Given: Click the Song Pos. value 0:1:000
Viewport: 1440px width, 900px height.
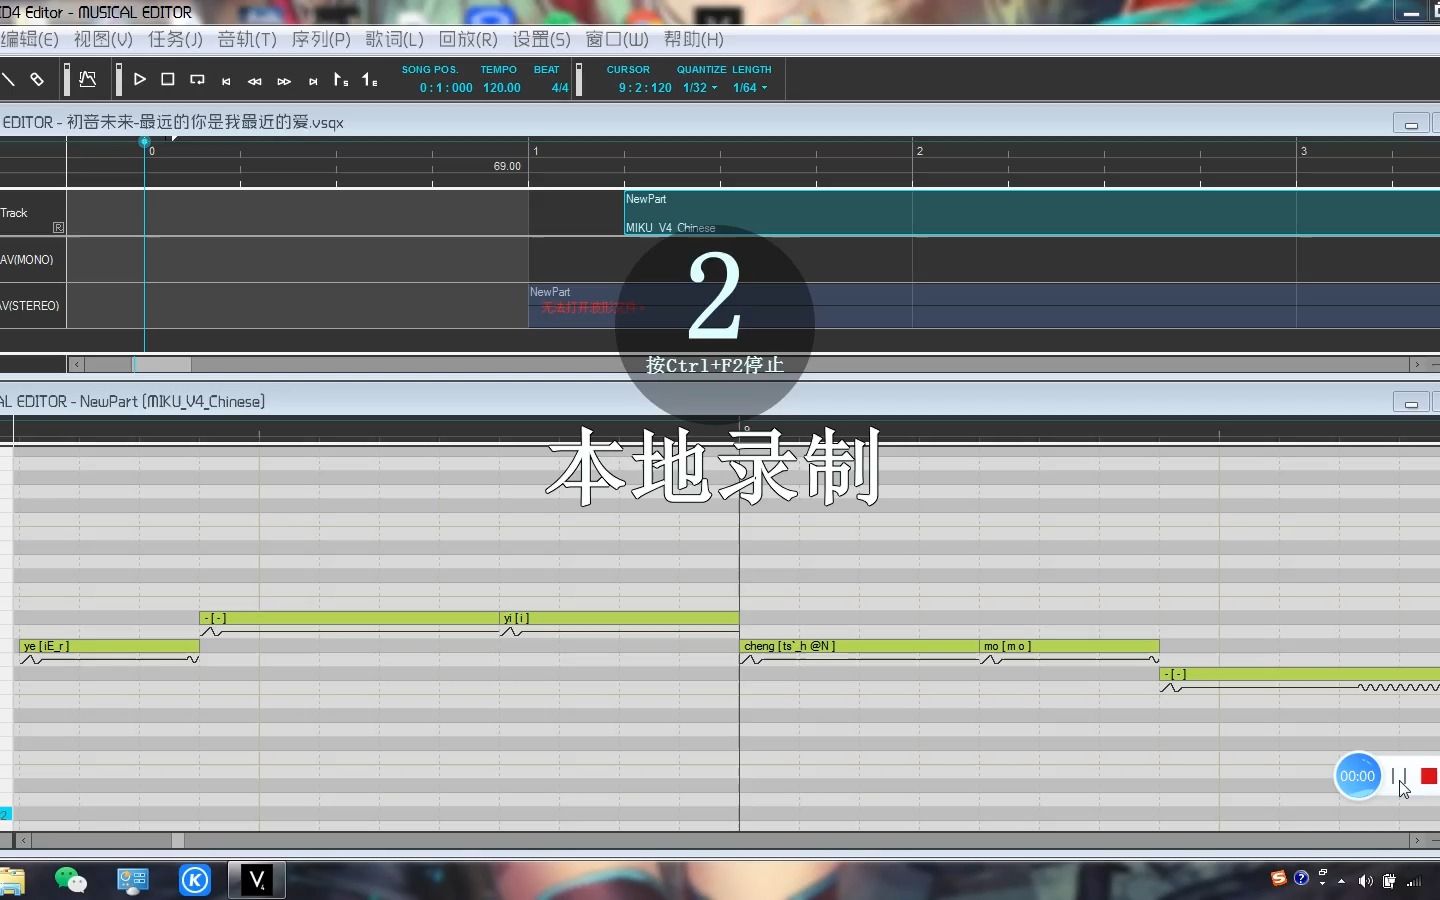Looking at the screenshot, I should [446, 88].
